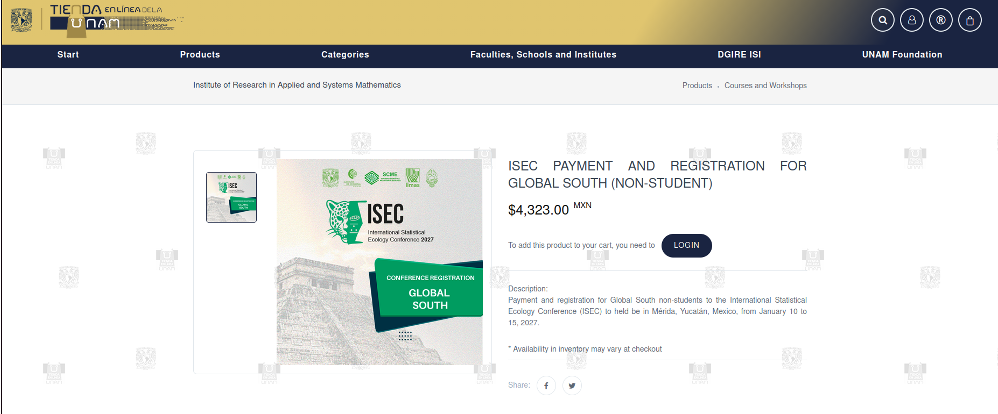Select the ISEC product thumbnail
The image size is (998, 414).
pos(231,197)
